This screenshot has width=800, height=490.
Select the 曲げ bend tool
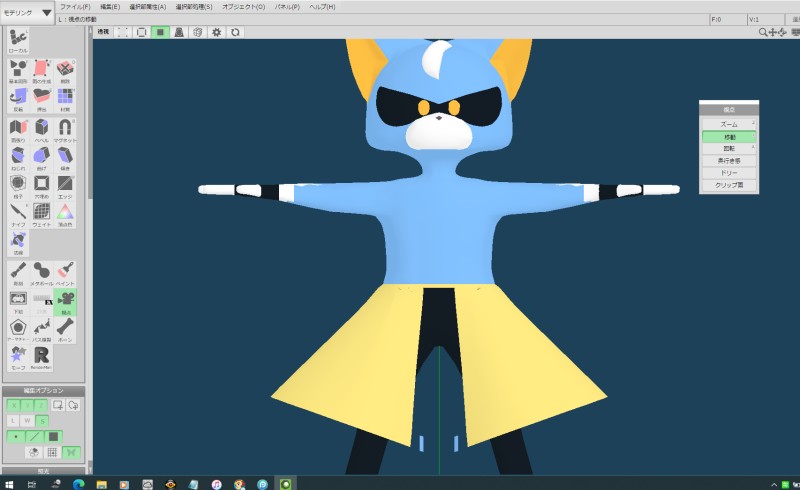click(x=41, y=159)
